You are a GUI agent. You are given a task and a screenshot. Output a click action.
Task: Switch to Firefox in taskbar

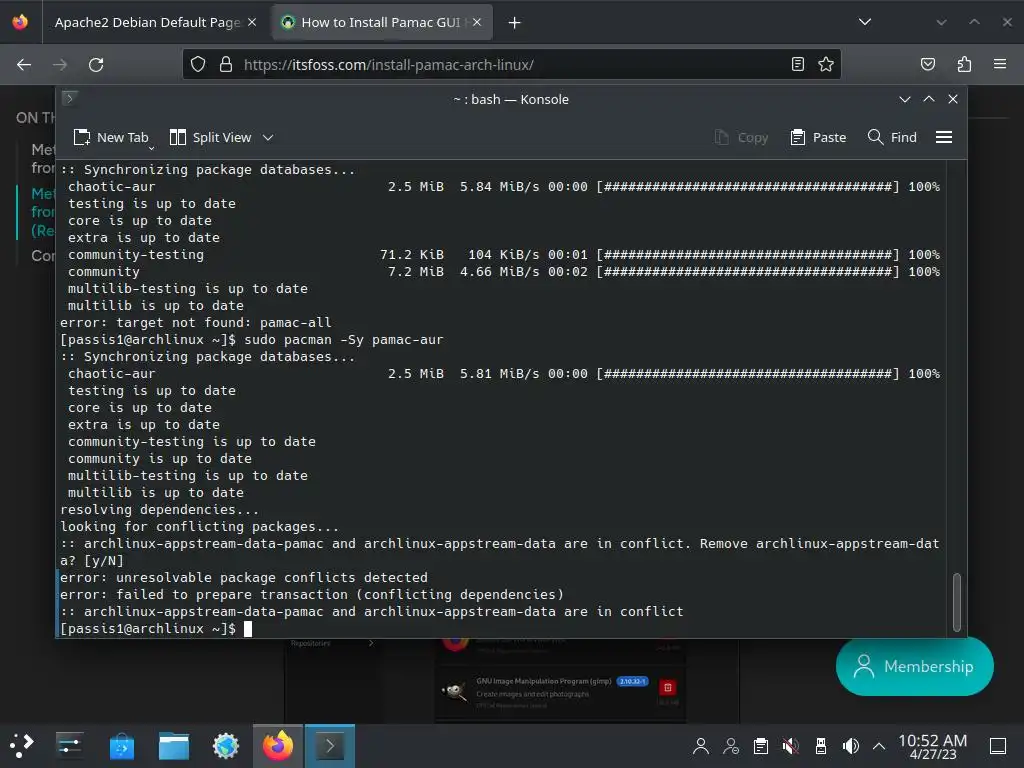click(278, 746)
